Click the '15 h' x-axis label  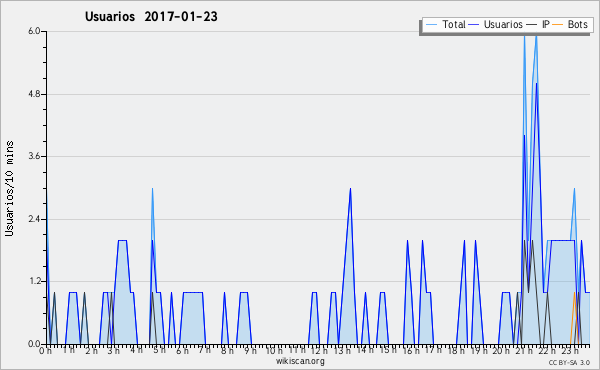pos(388,350)
